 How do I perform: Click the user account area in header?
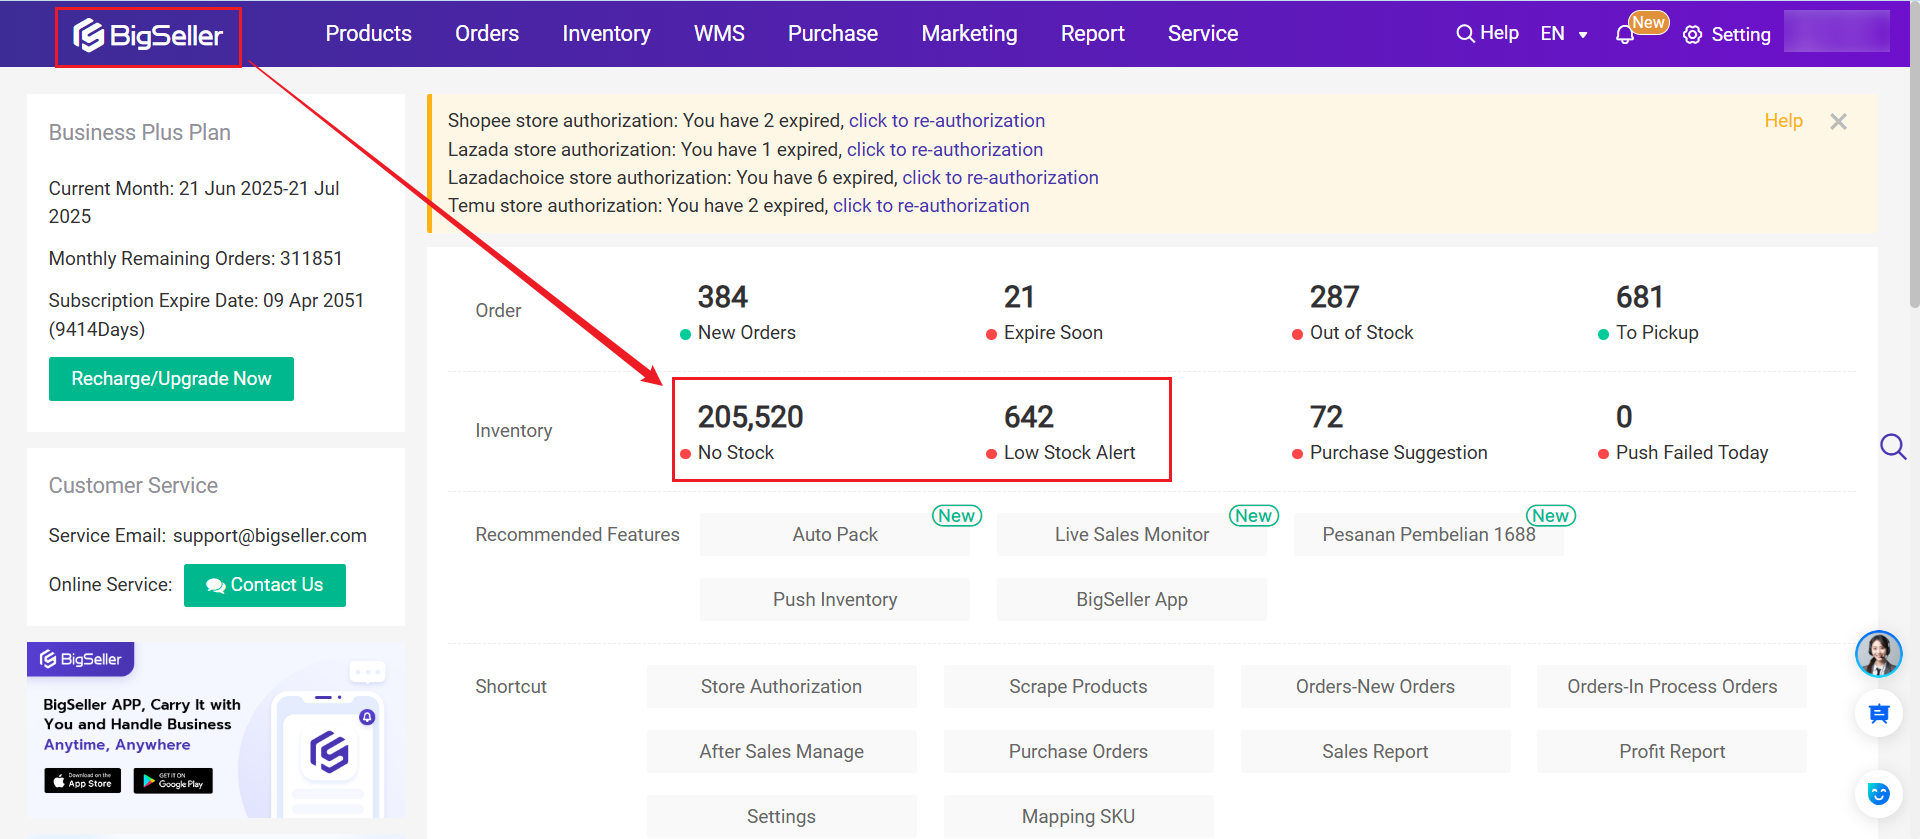(1837, 32)
